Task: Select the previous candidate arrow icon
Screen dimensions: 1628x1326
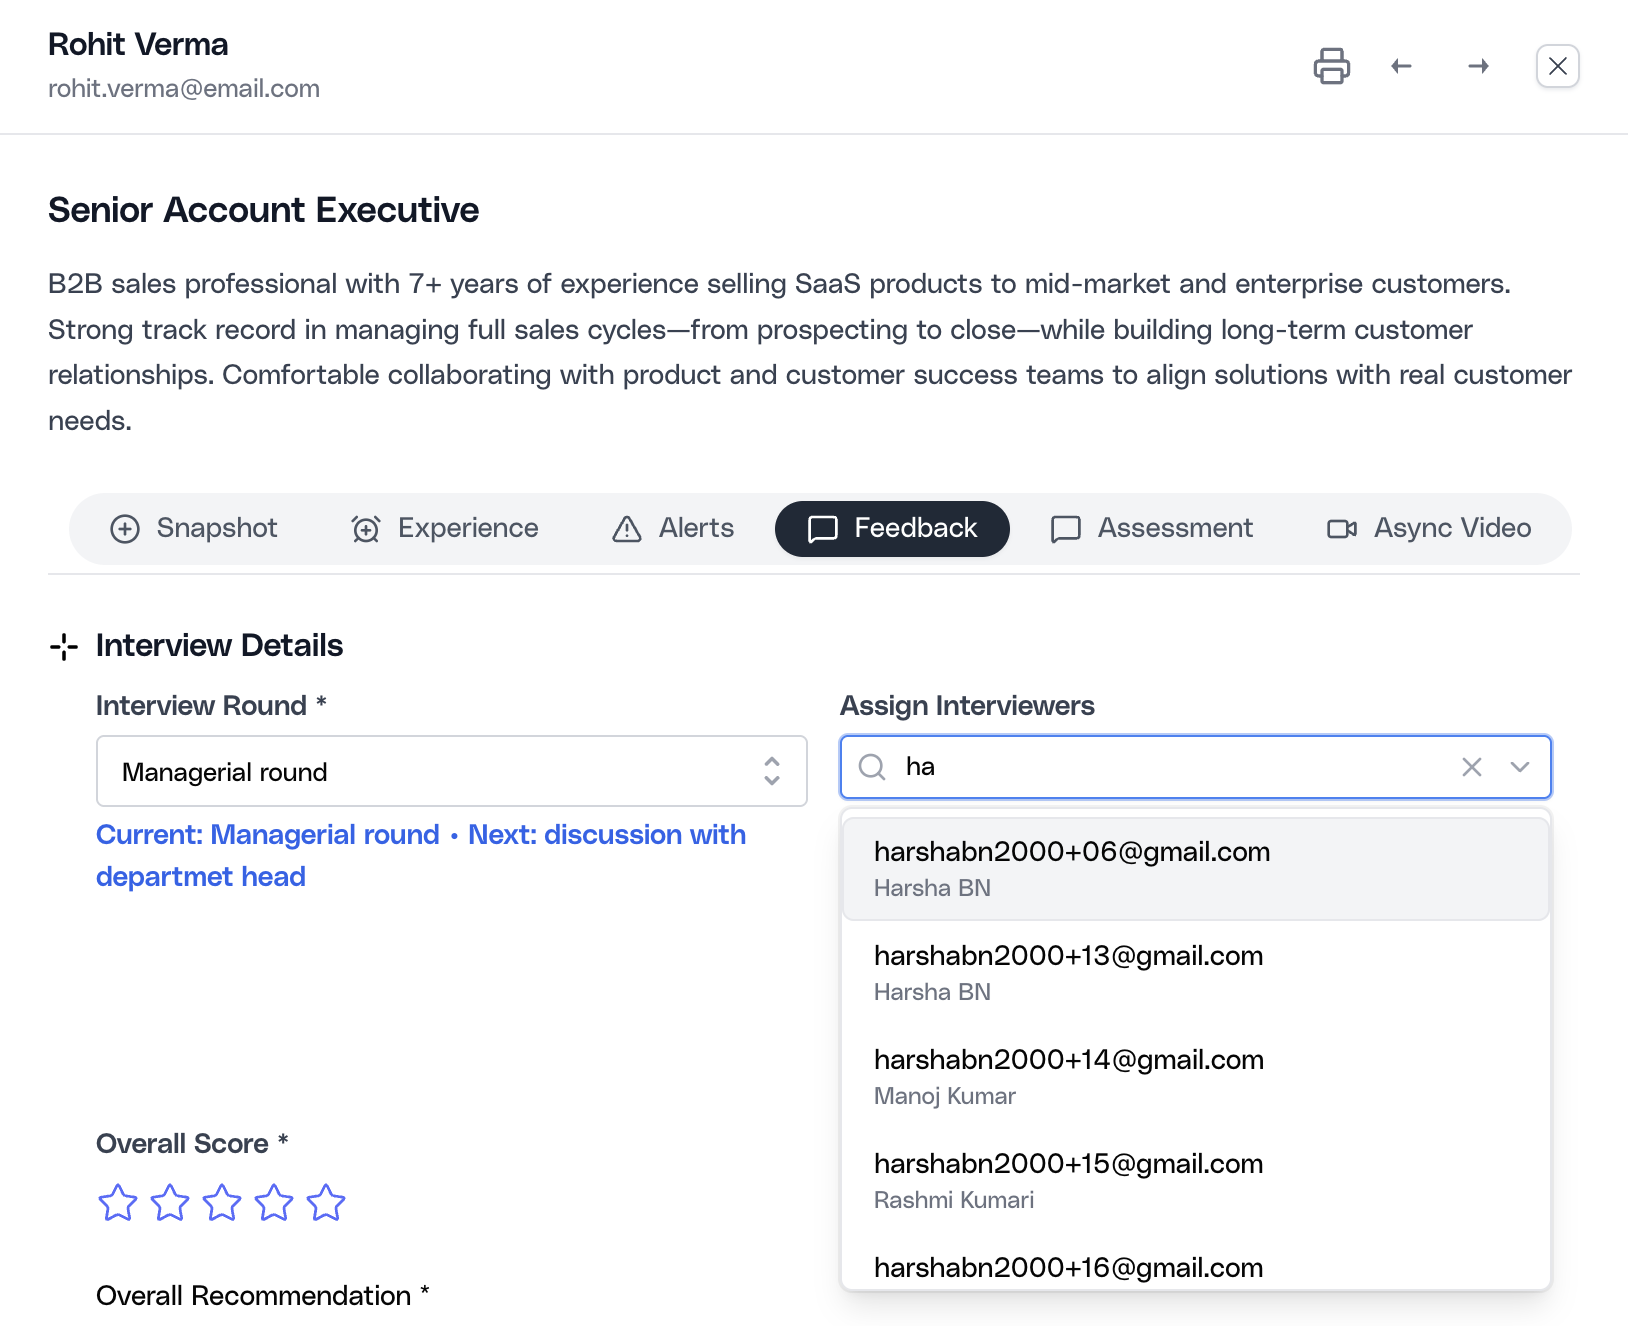Action: 1401,66
